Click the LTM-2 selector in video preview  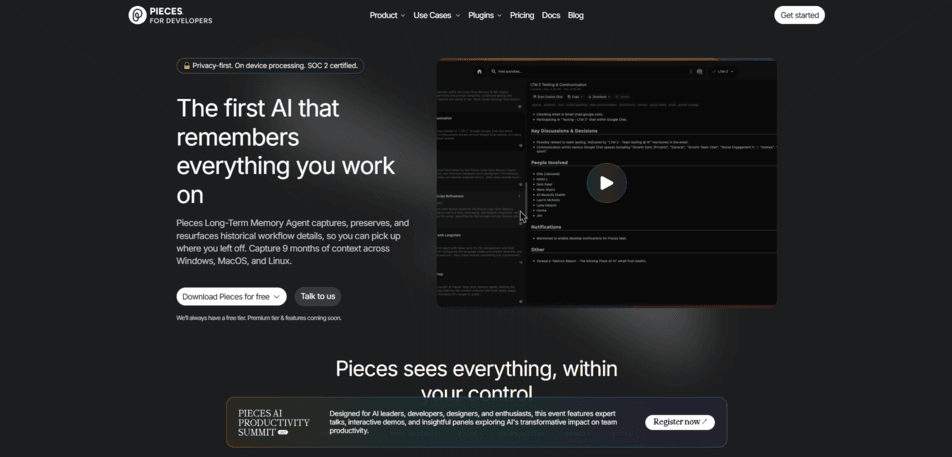pos(722,72)
